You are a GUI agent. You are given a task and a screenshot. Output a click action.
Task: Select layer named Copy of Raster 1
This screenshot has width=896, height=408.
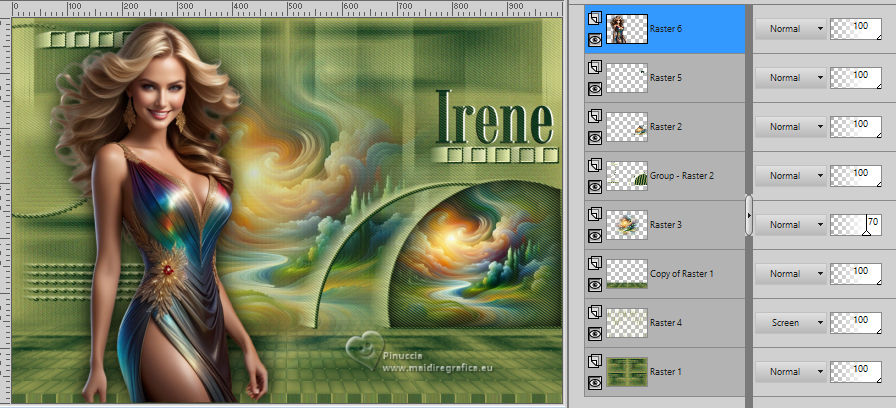[x=682, y=274]
